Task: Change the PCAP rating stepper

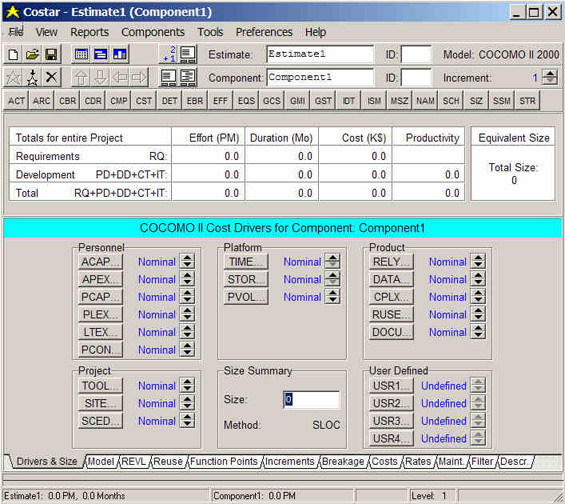Action: click(187, 296)
